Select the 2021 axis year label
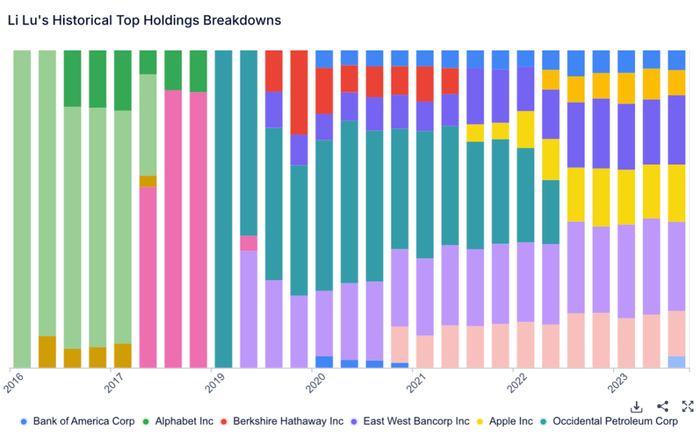This screenshot has height=437, width=700. pyautogui.click(x=418, y=384)
